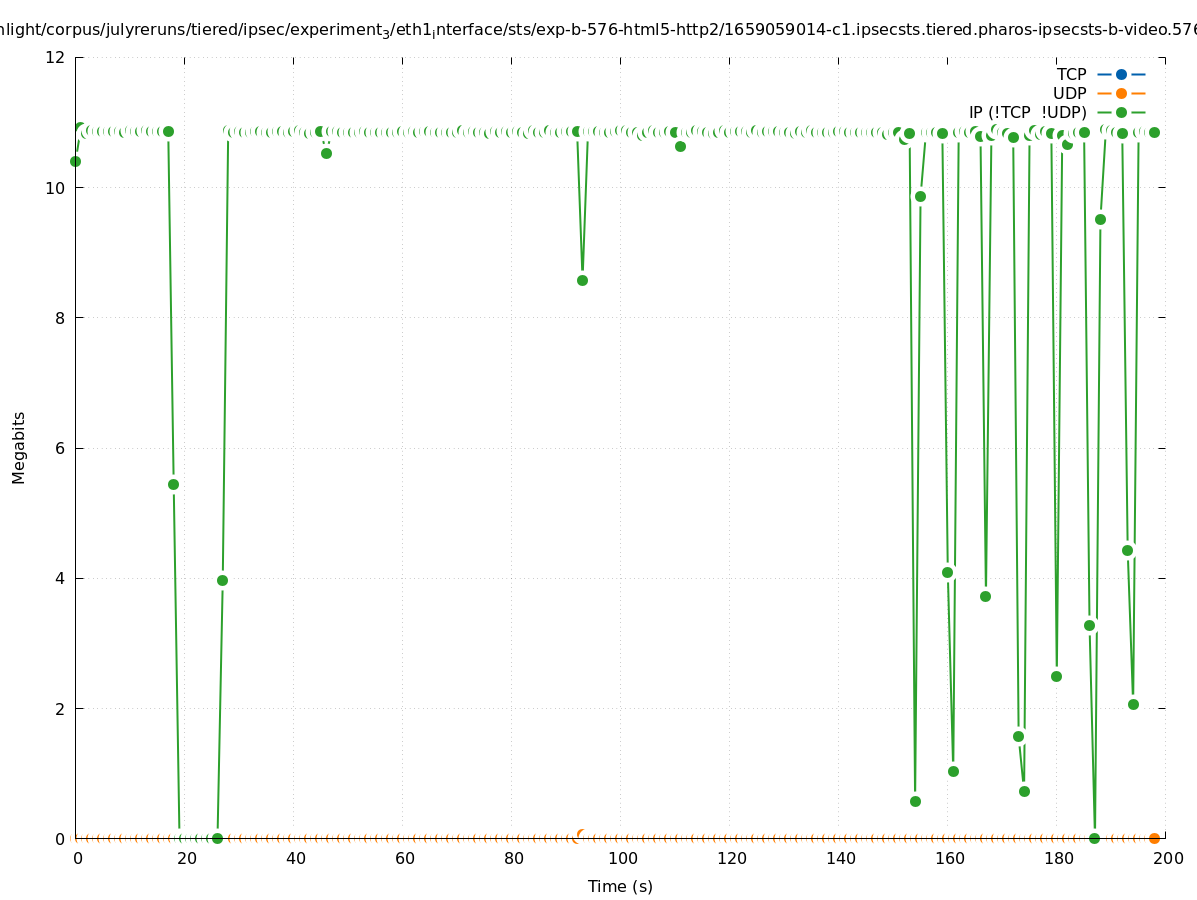
Task: Select the IP (!TCP !UDP) legend label
Action: tap(1027, 112)
